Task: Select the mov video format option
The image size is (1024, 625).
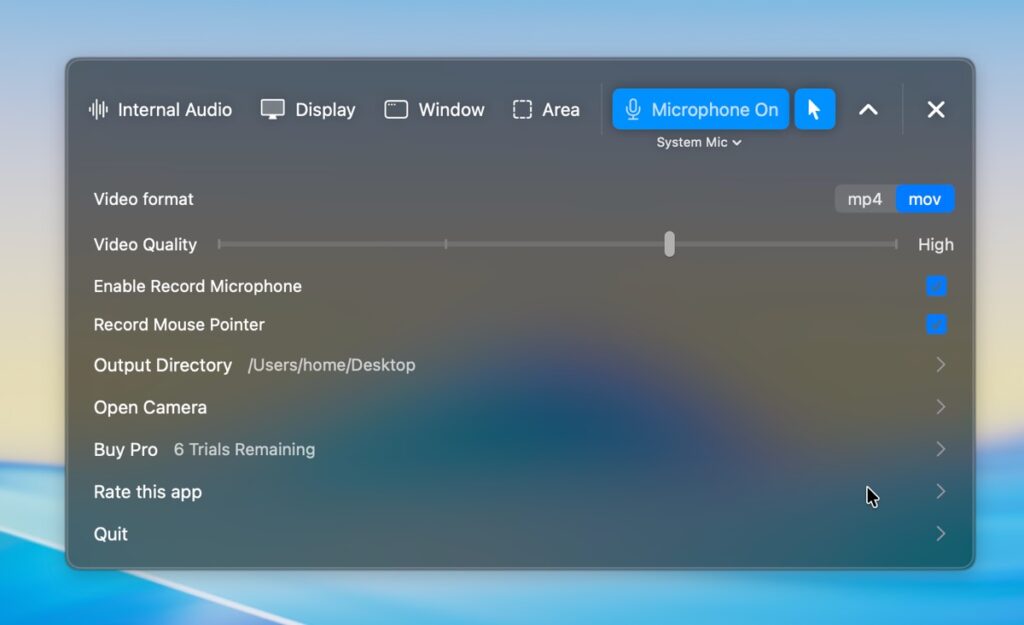Action: [x=924, y=199]
